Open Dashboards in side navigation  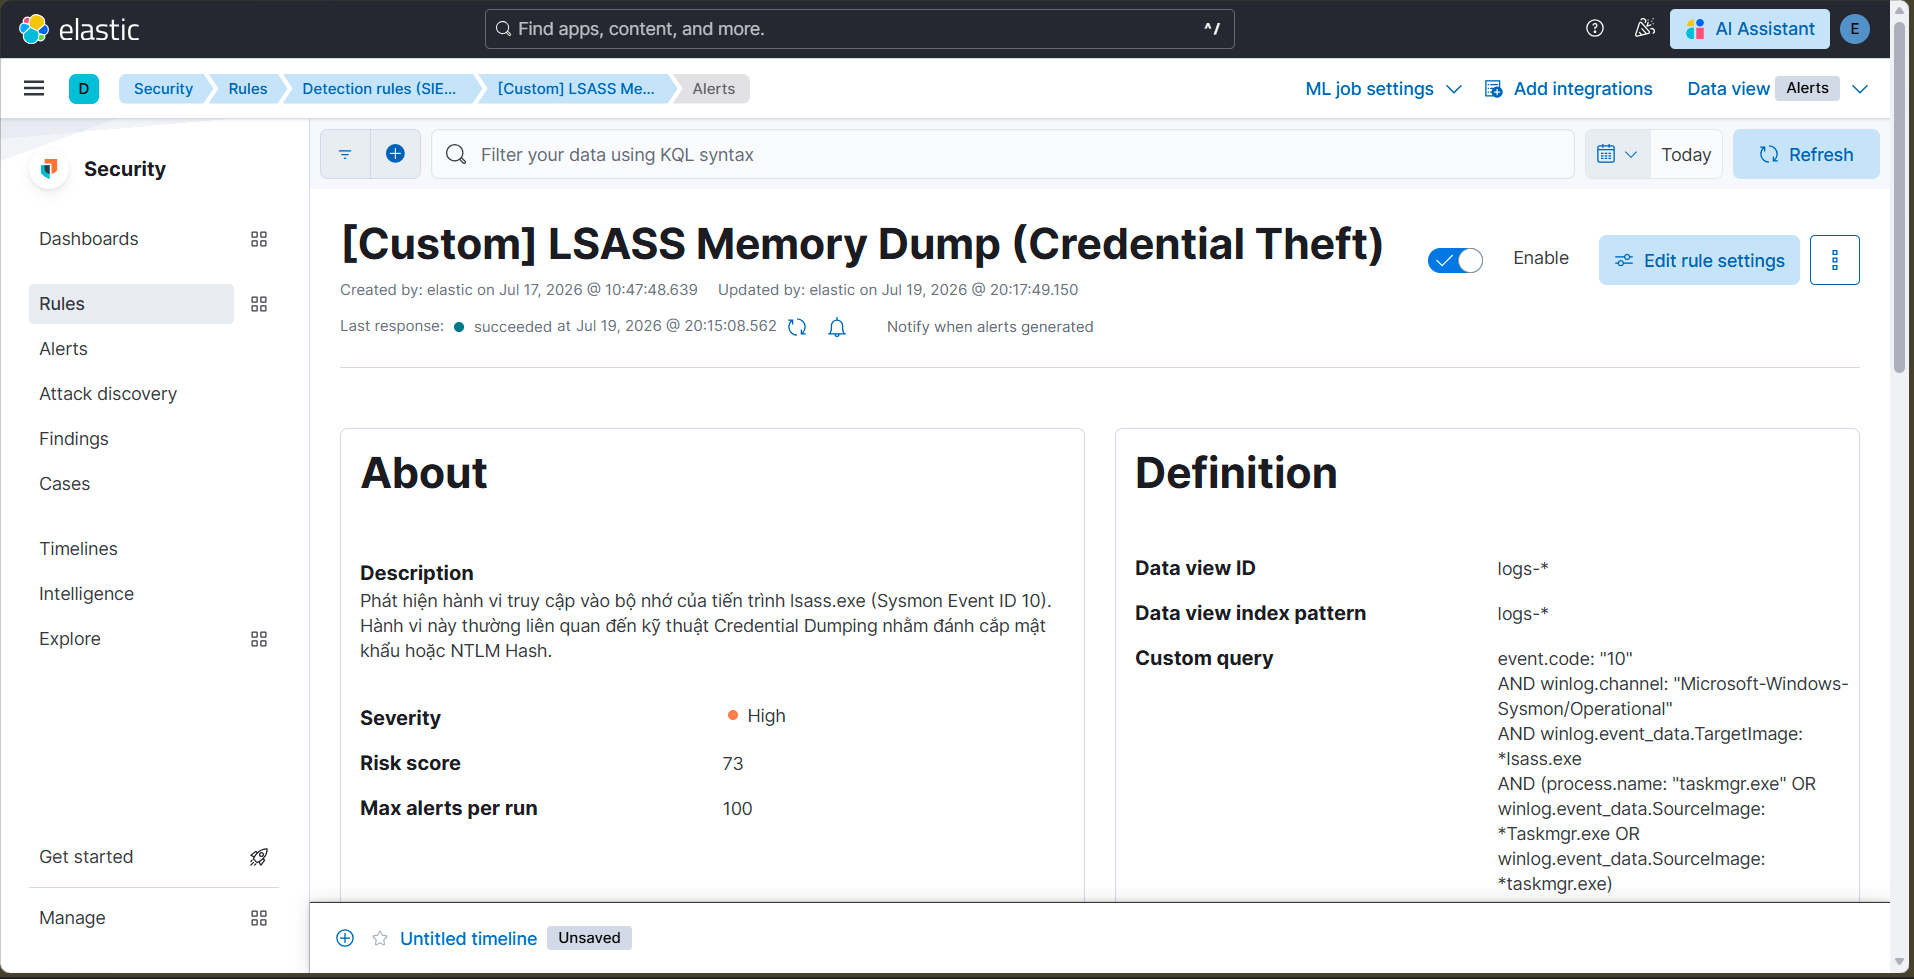click(89, 239)
